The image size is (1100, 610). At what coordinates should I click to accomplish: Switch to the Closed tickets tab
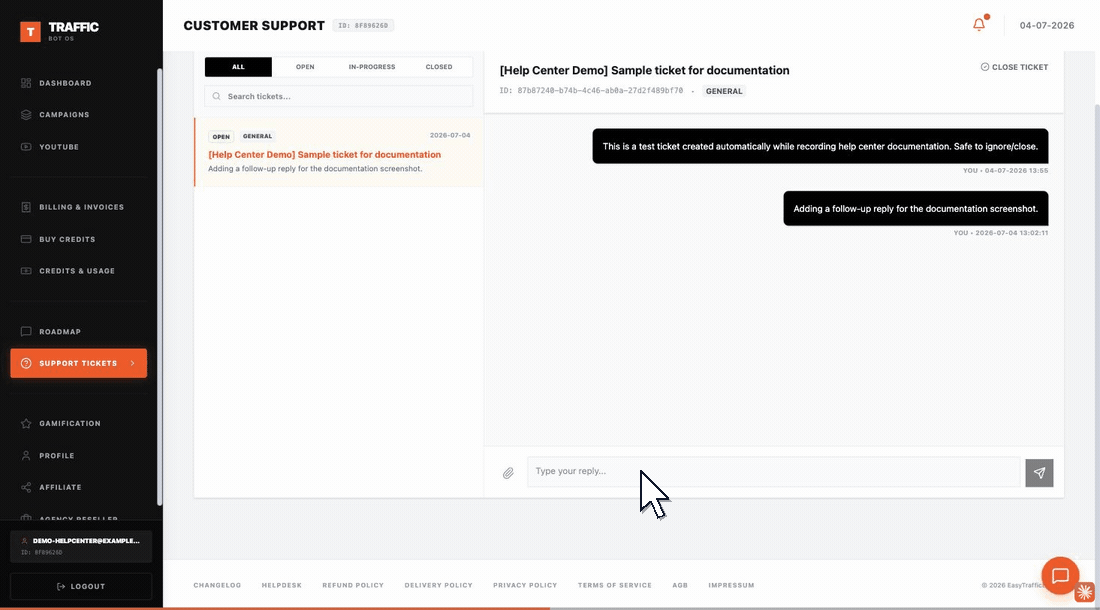439,67
